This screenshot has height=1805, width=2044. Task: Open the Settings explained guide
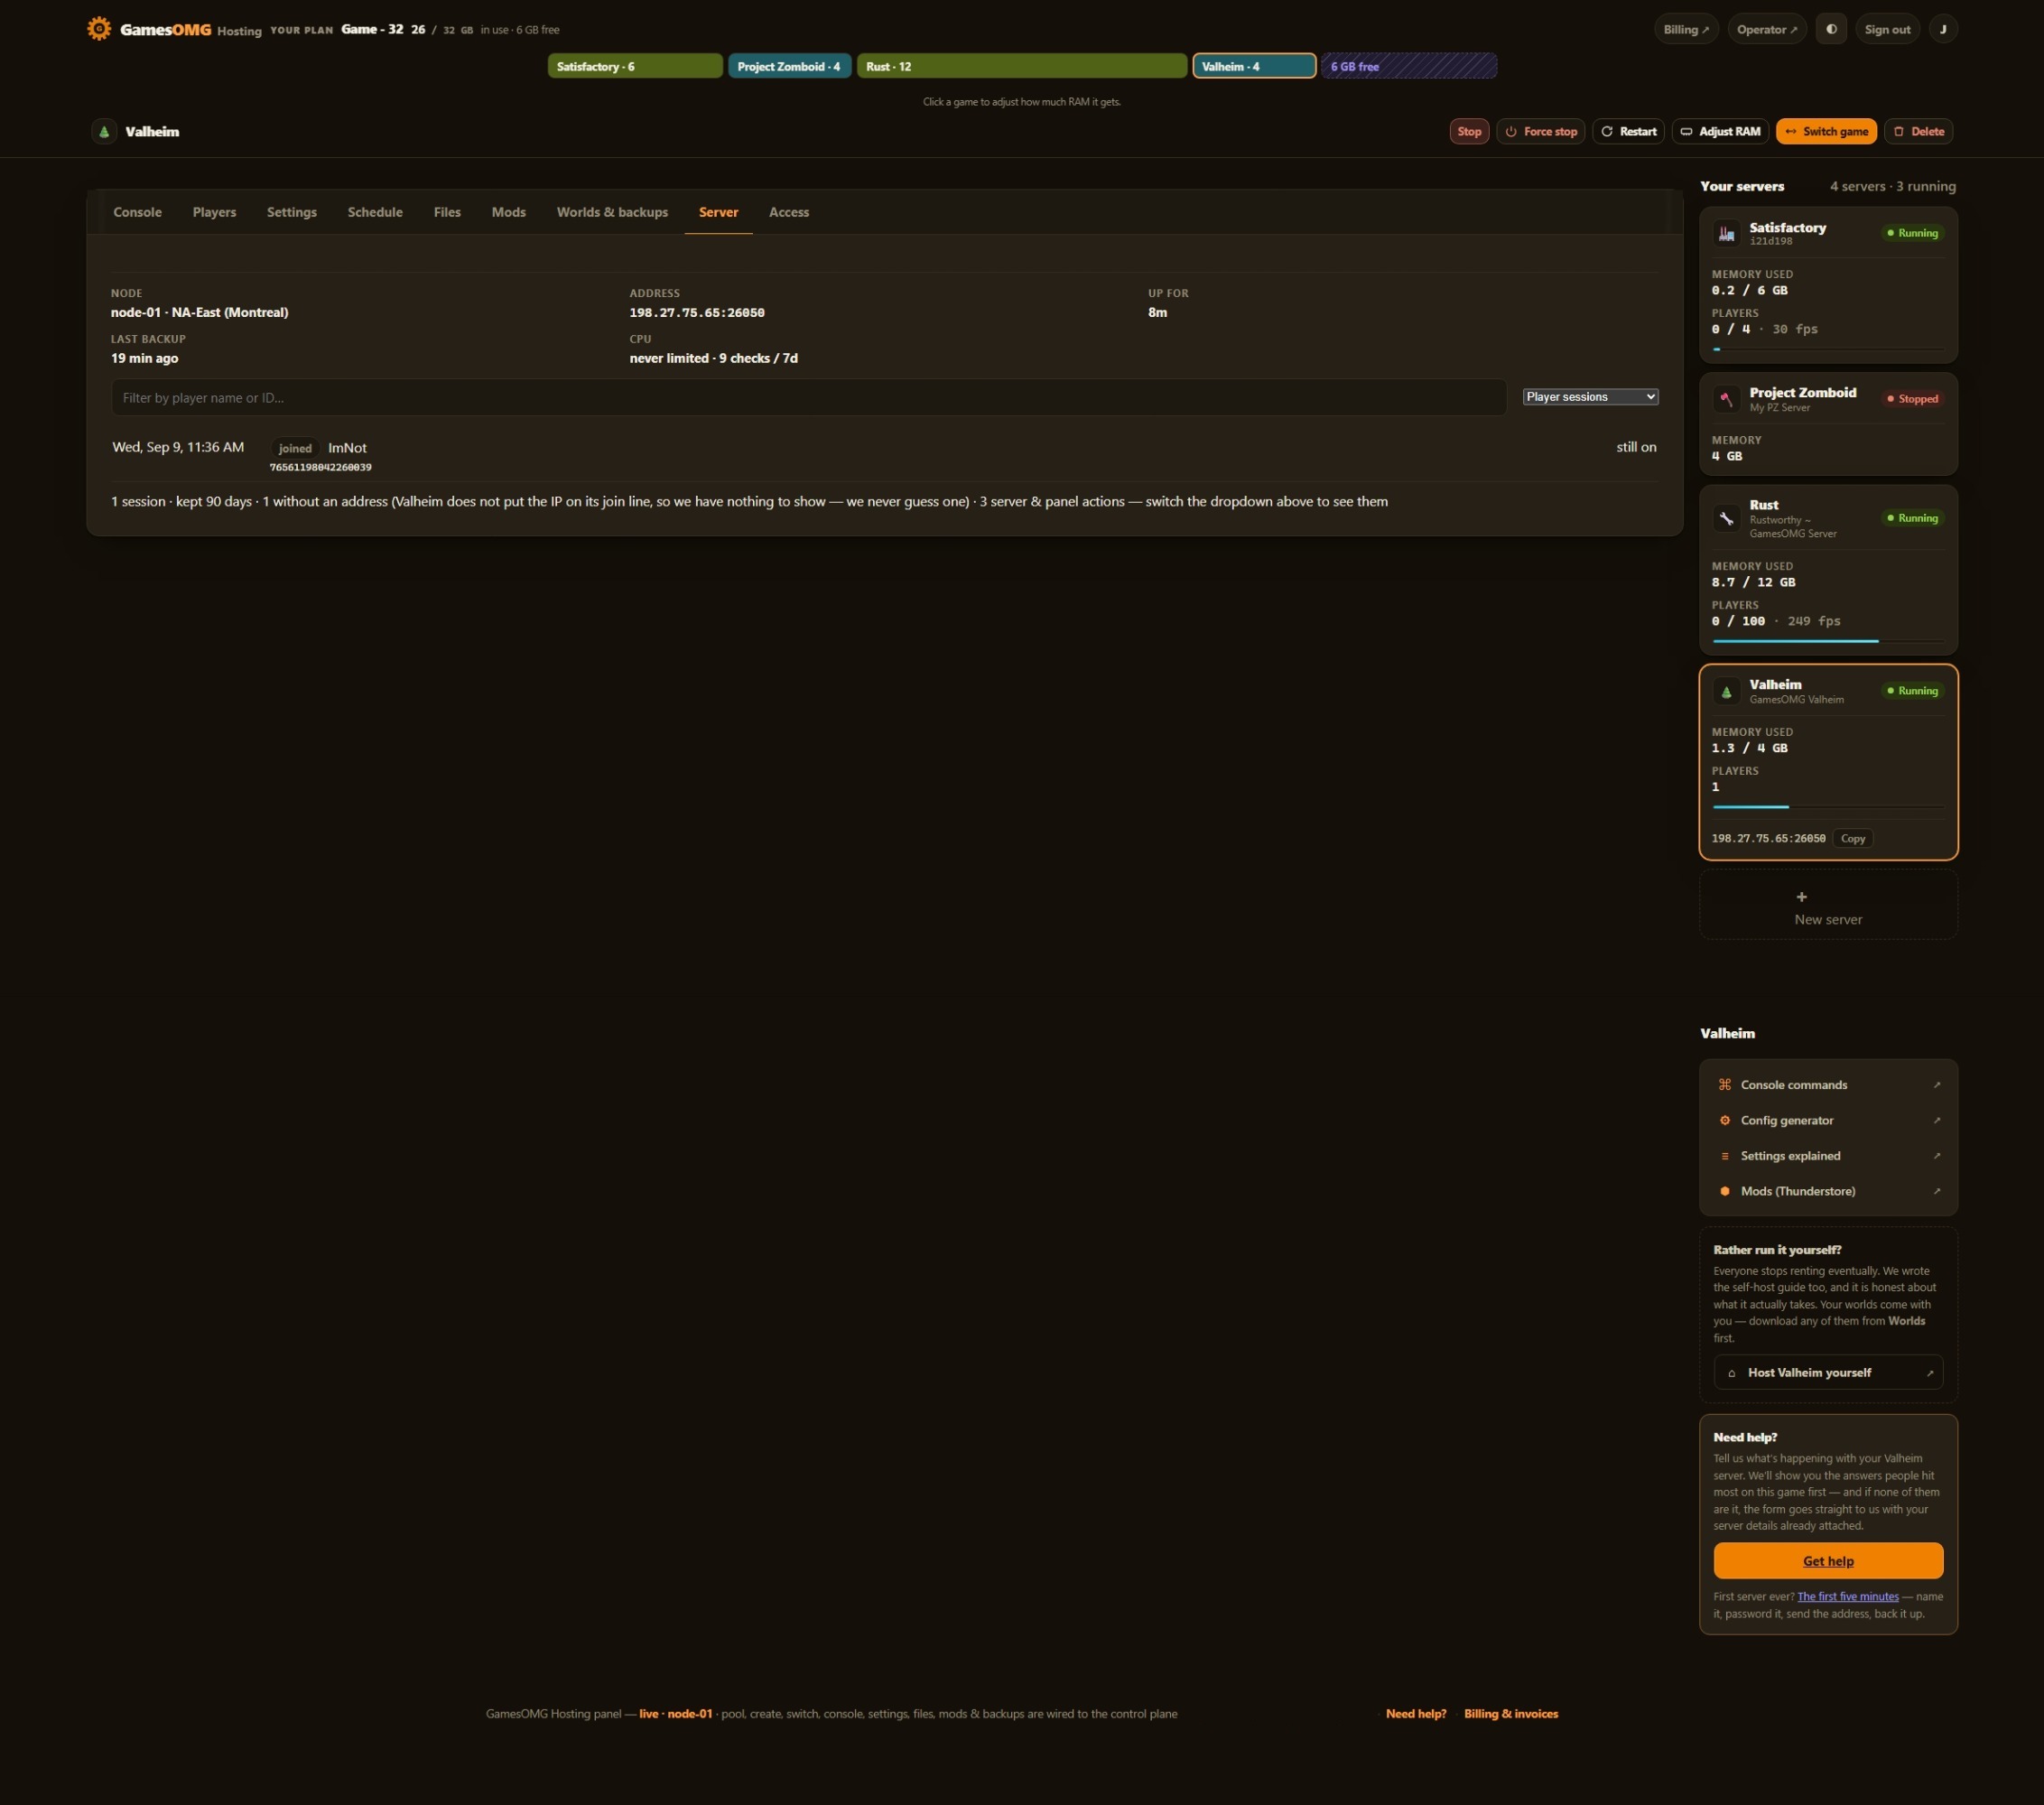pyautogui.click(x=1828, y=1156)
